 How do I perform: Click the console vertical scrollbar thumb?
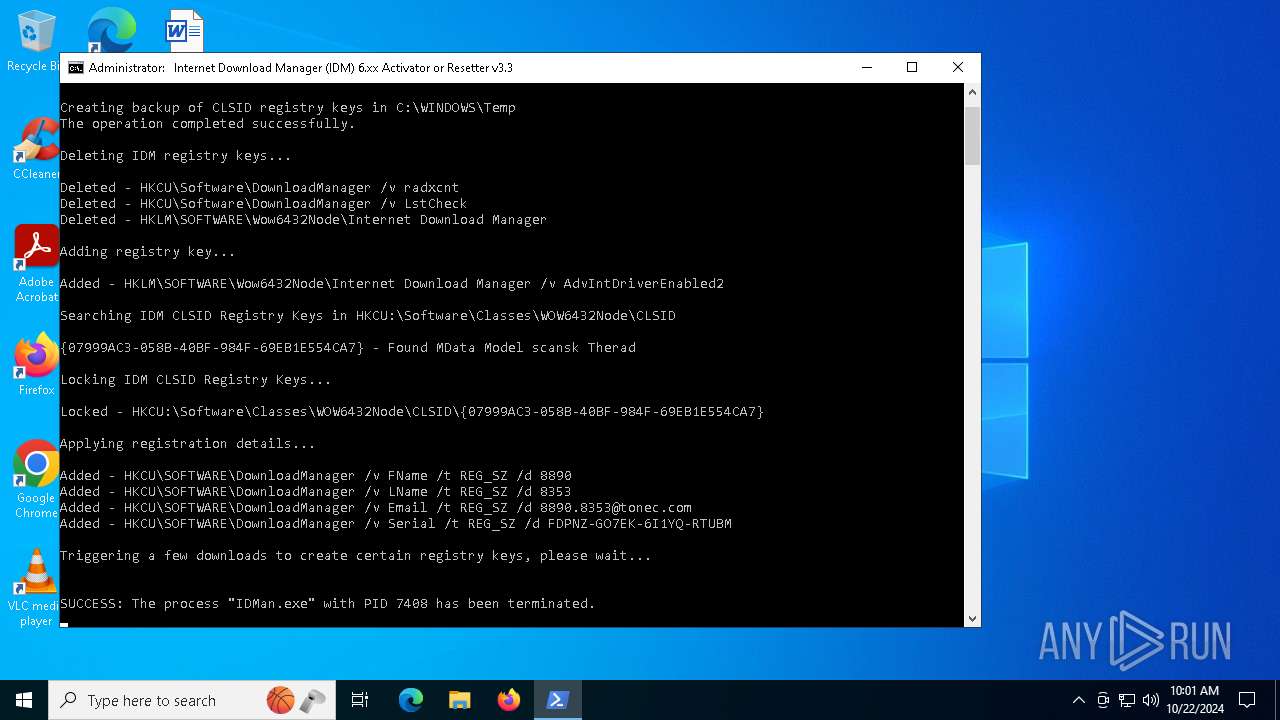[972, 135]
